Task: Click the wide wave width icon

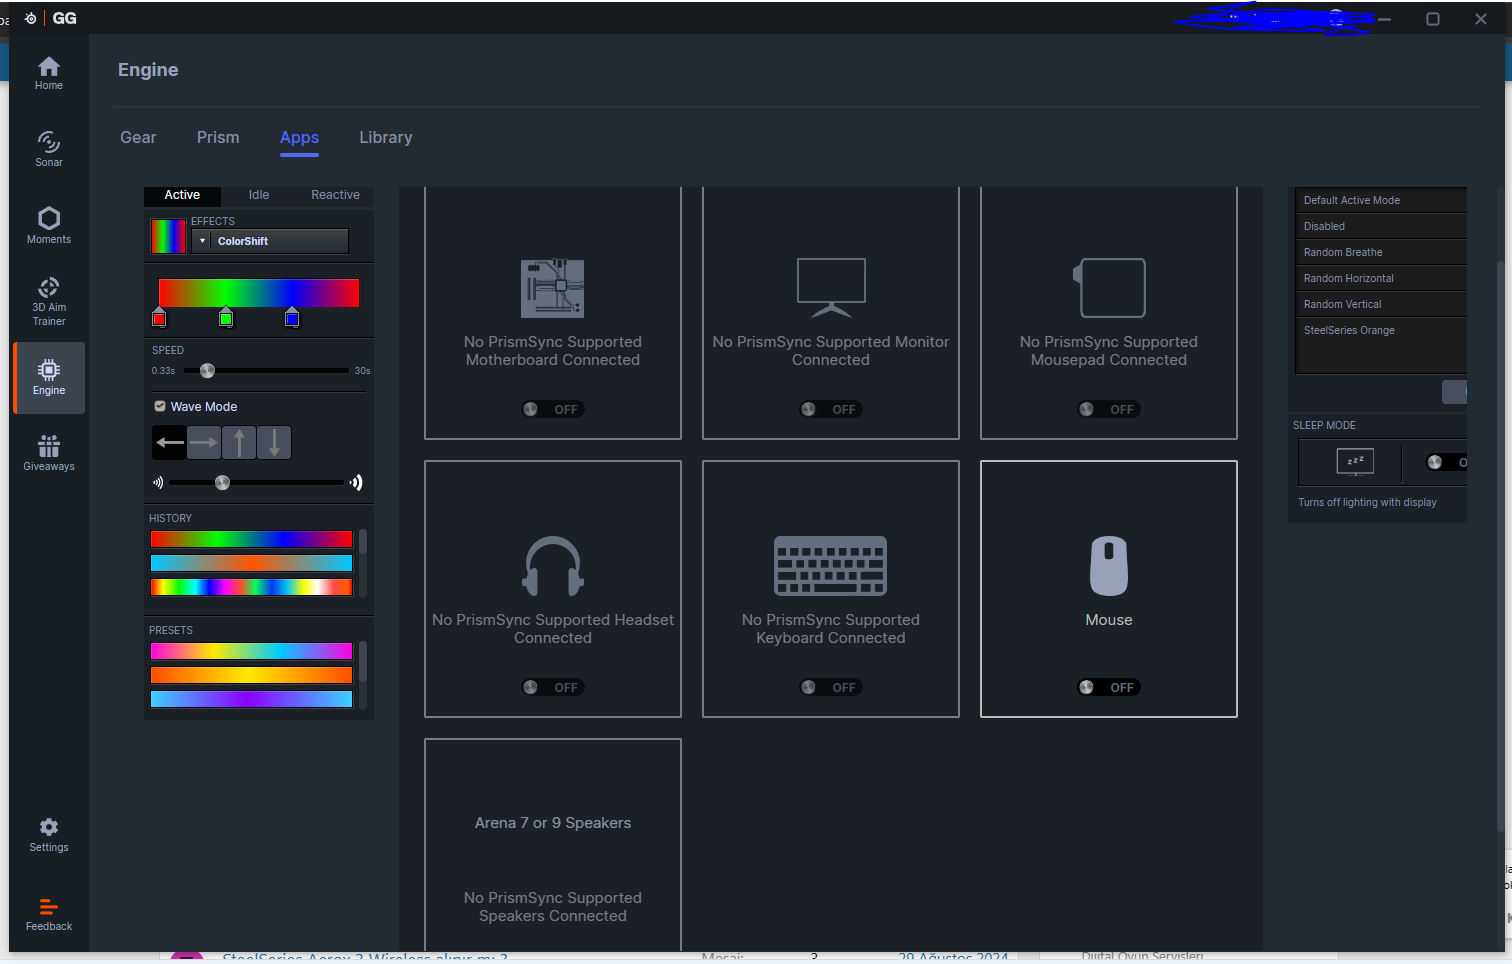Action: tap(355, 482)
